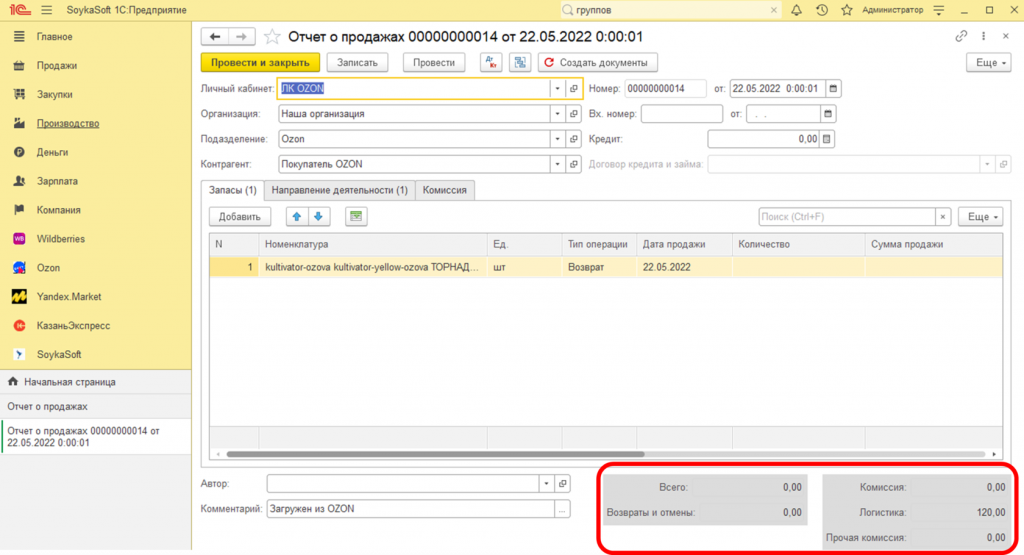Image resolution: width=1024 pixels, height=555 pixels.
Task: Switch to Направление деятельности tab
Action: pos(340,189)
